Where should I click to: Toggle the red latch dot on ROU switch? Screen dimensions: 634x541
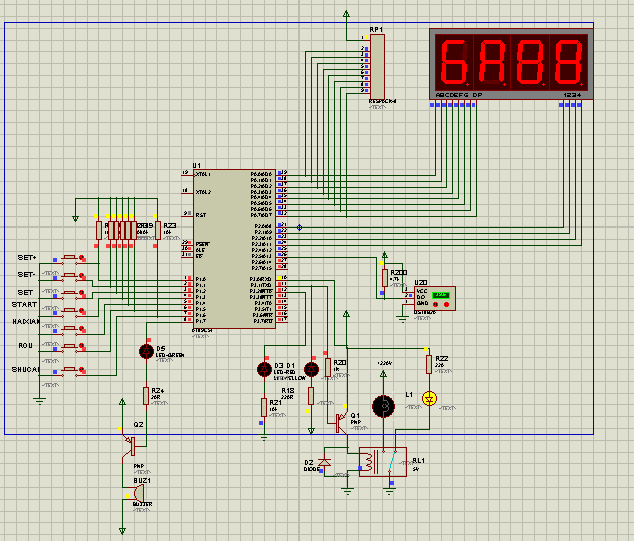click(x=82, y=346)
